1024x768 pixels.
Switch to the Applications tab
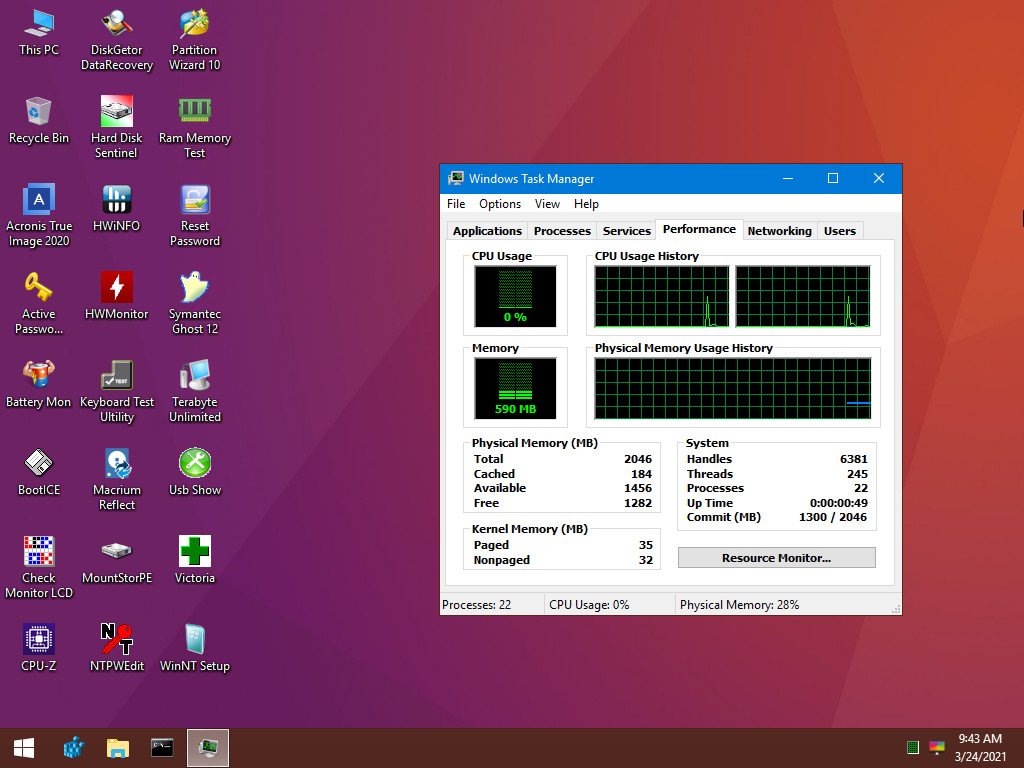point(487,231)
